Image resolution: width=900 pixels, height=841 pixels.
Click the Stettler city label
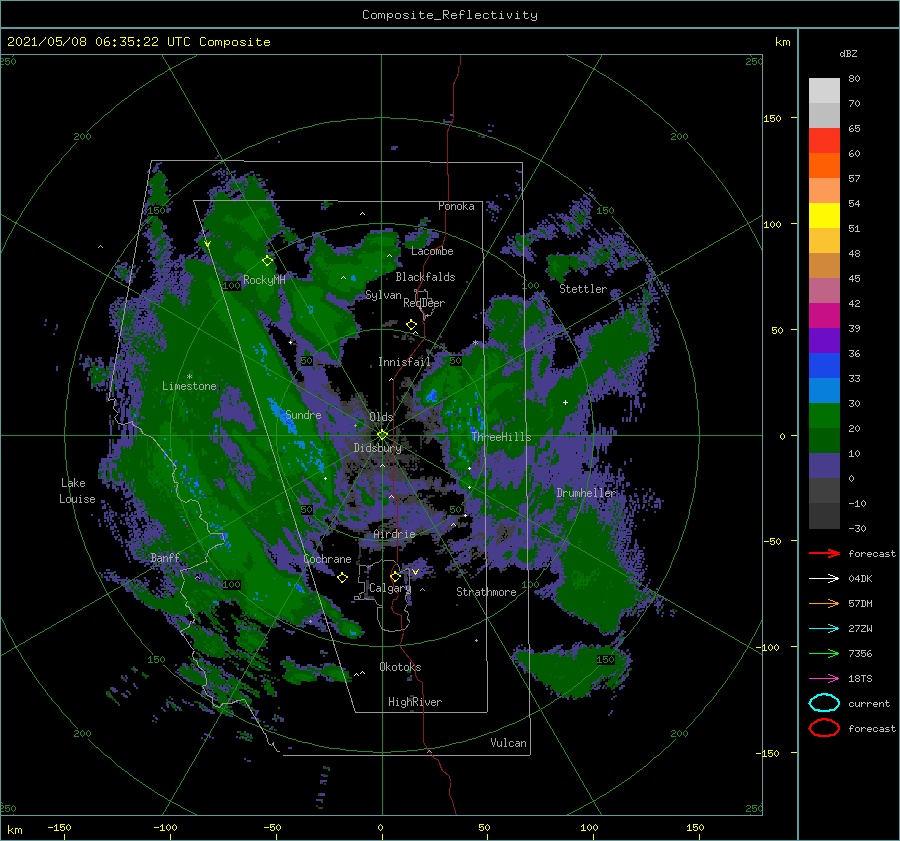(x=583, y=289)
